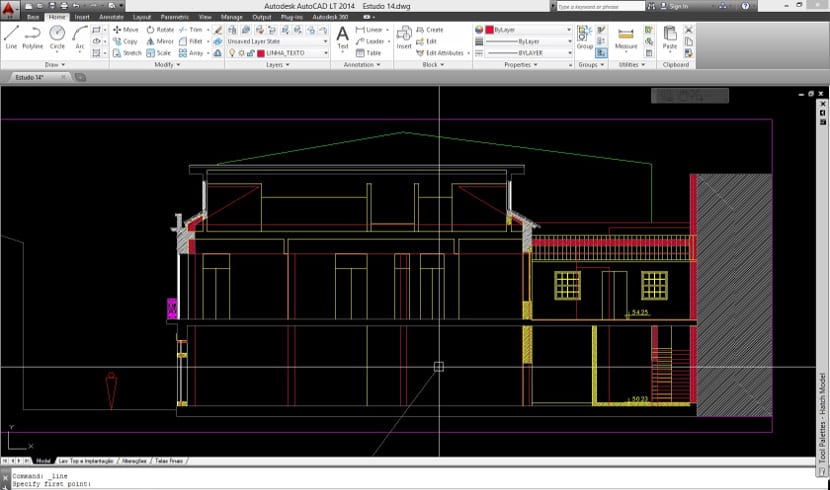
Task: Open the Insert block tool
Action: pyautogui.click(x=404, y=37)
